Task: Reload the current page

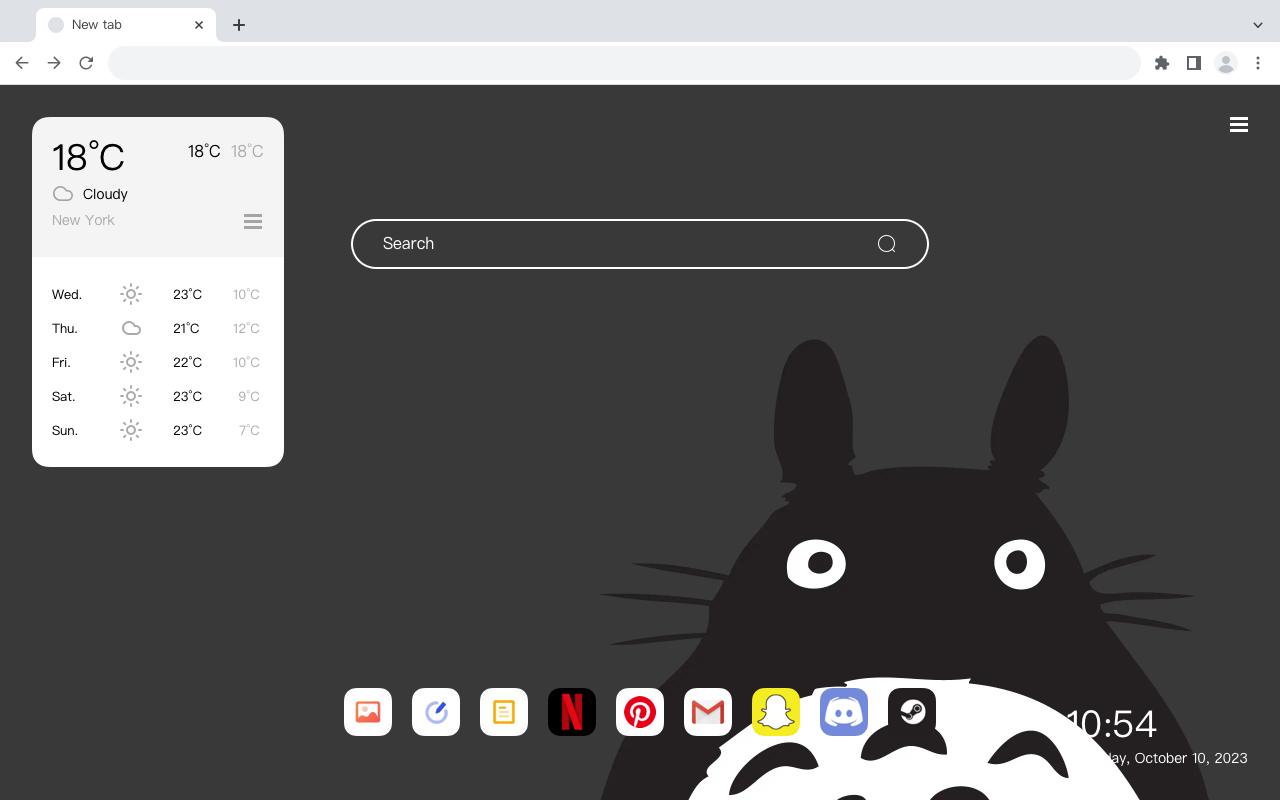Action: tap(86, 63)
